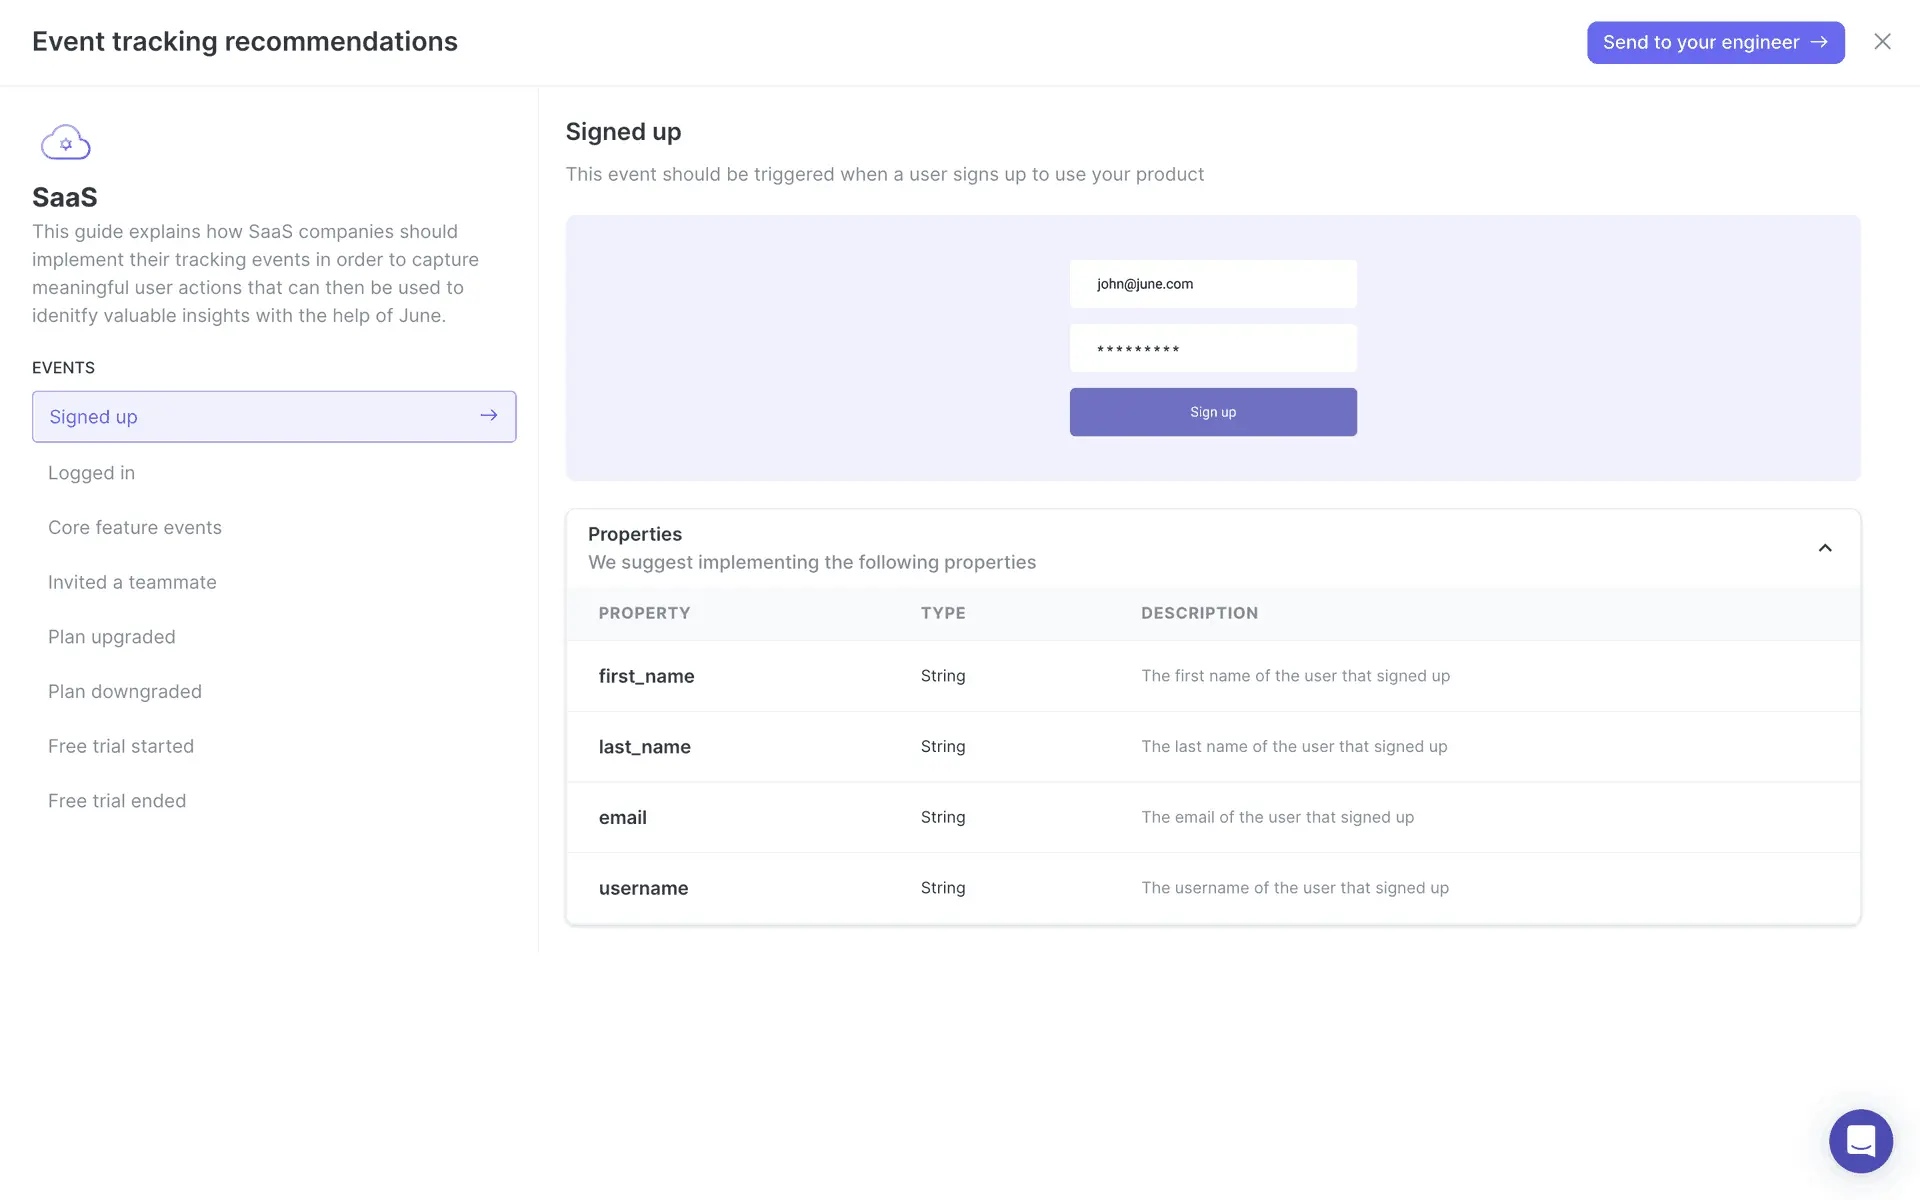
Task: Click the SaaS cloud icon
Action: (x=66, y=143)
